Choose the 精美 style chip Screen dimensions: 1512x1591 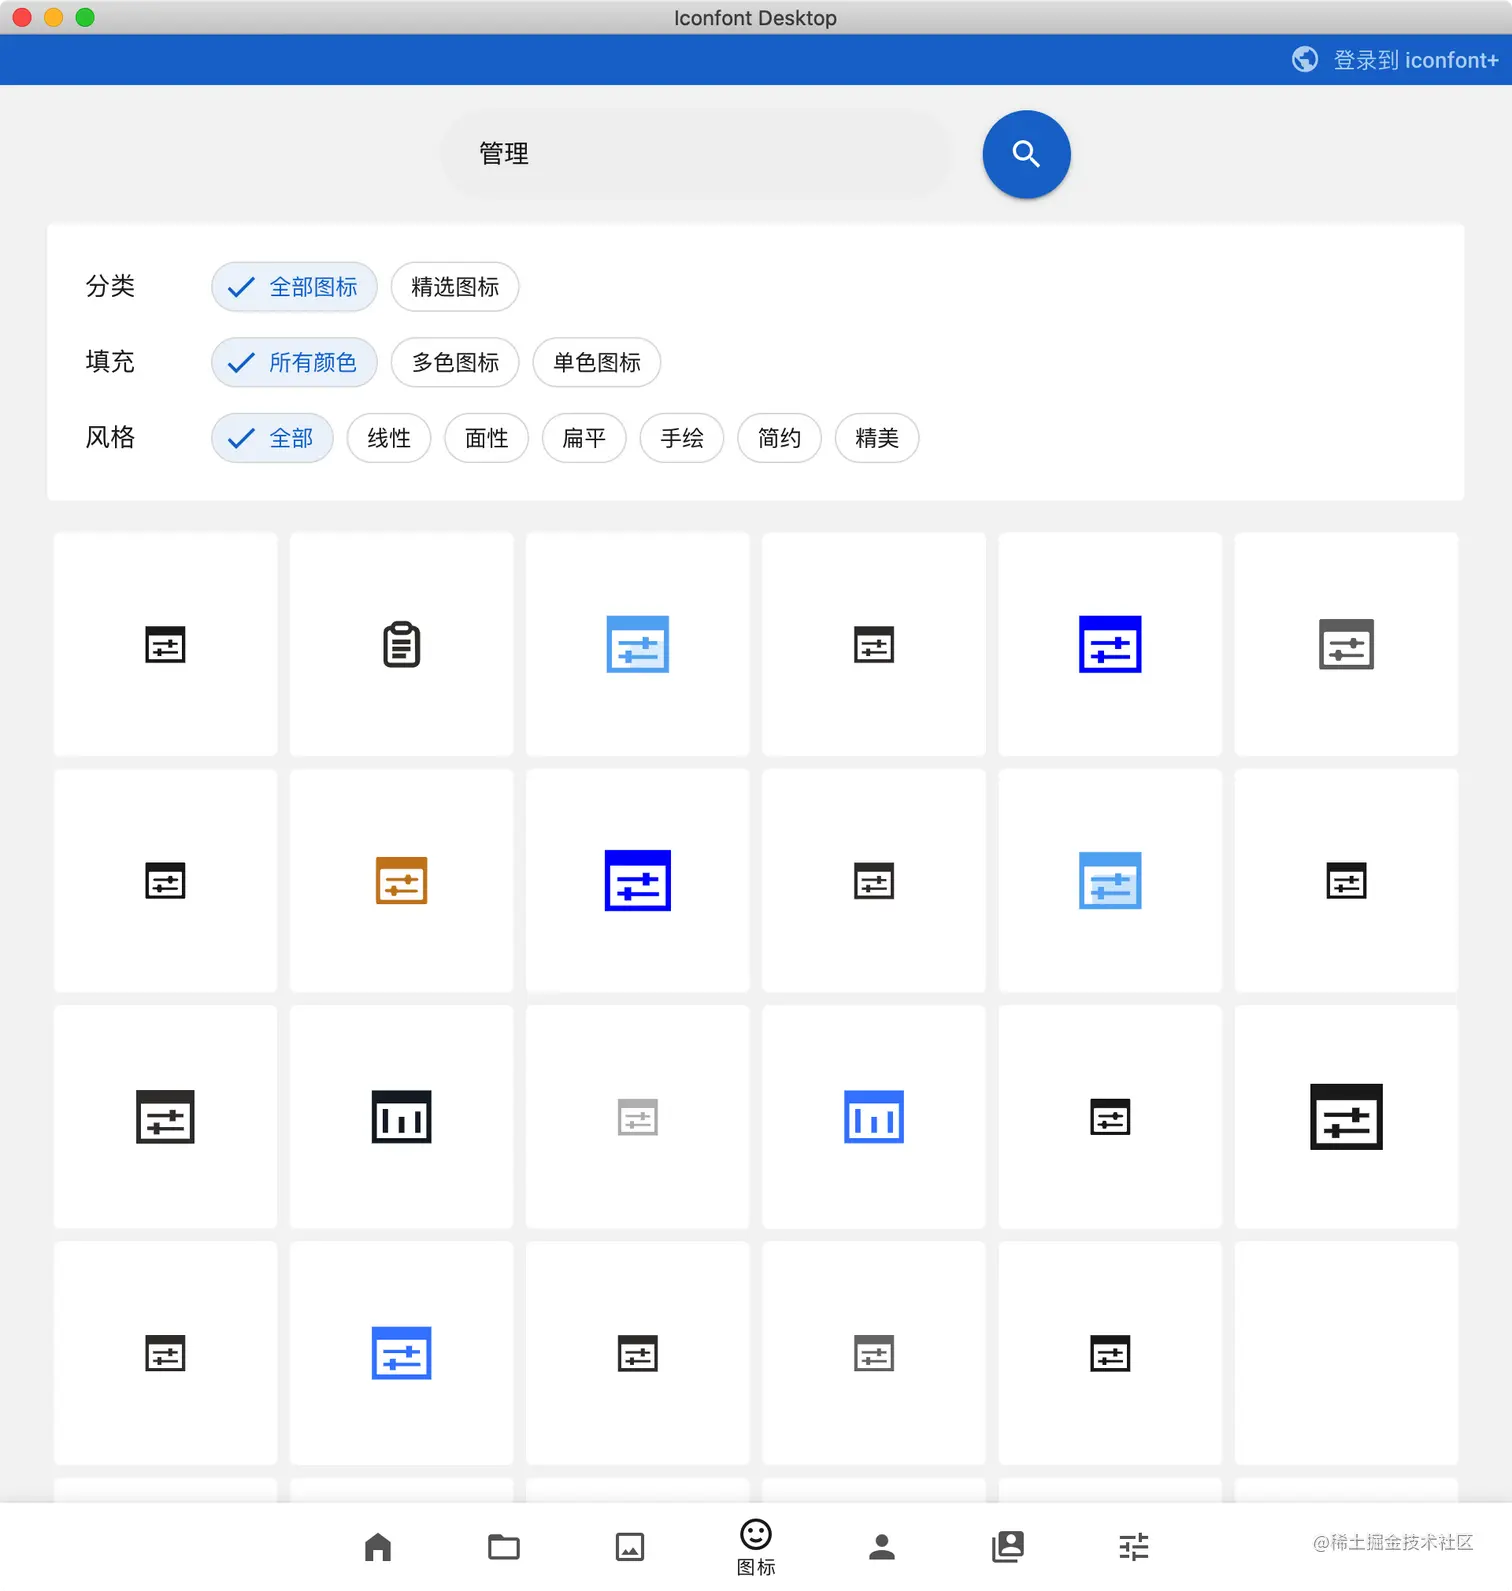pos(877,438)
